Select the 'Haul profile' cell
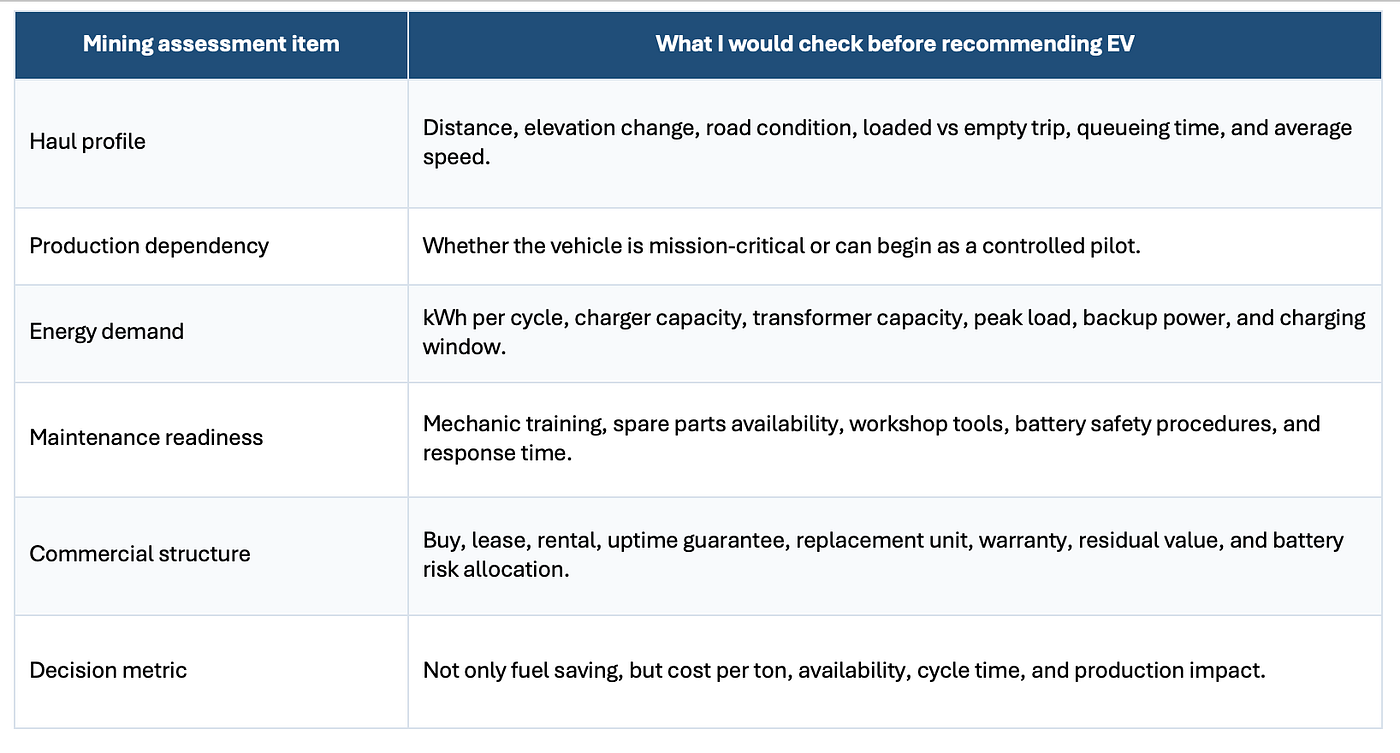The width and height of the screenshot is (1400, 753). (x=211, y=143)
